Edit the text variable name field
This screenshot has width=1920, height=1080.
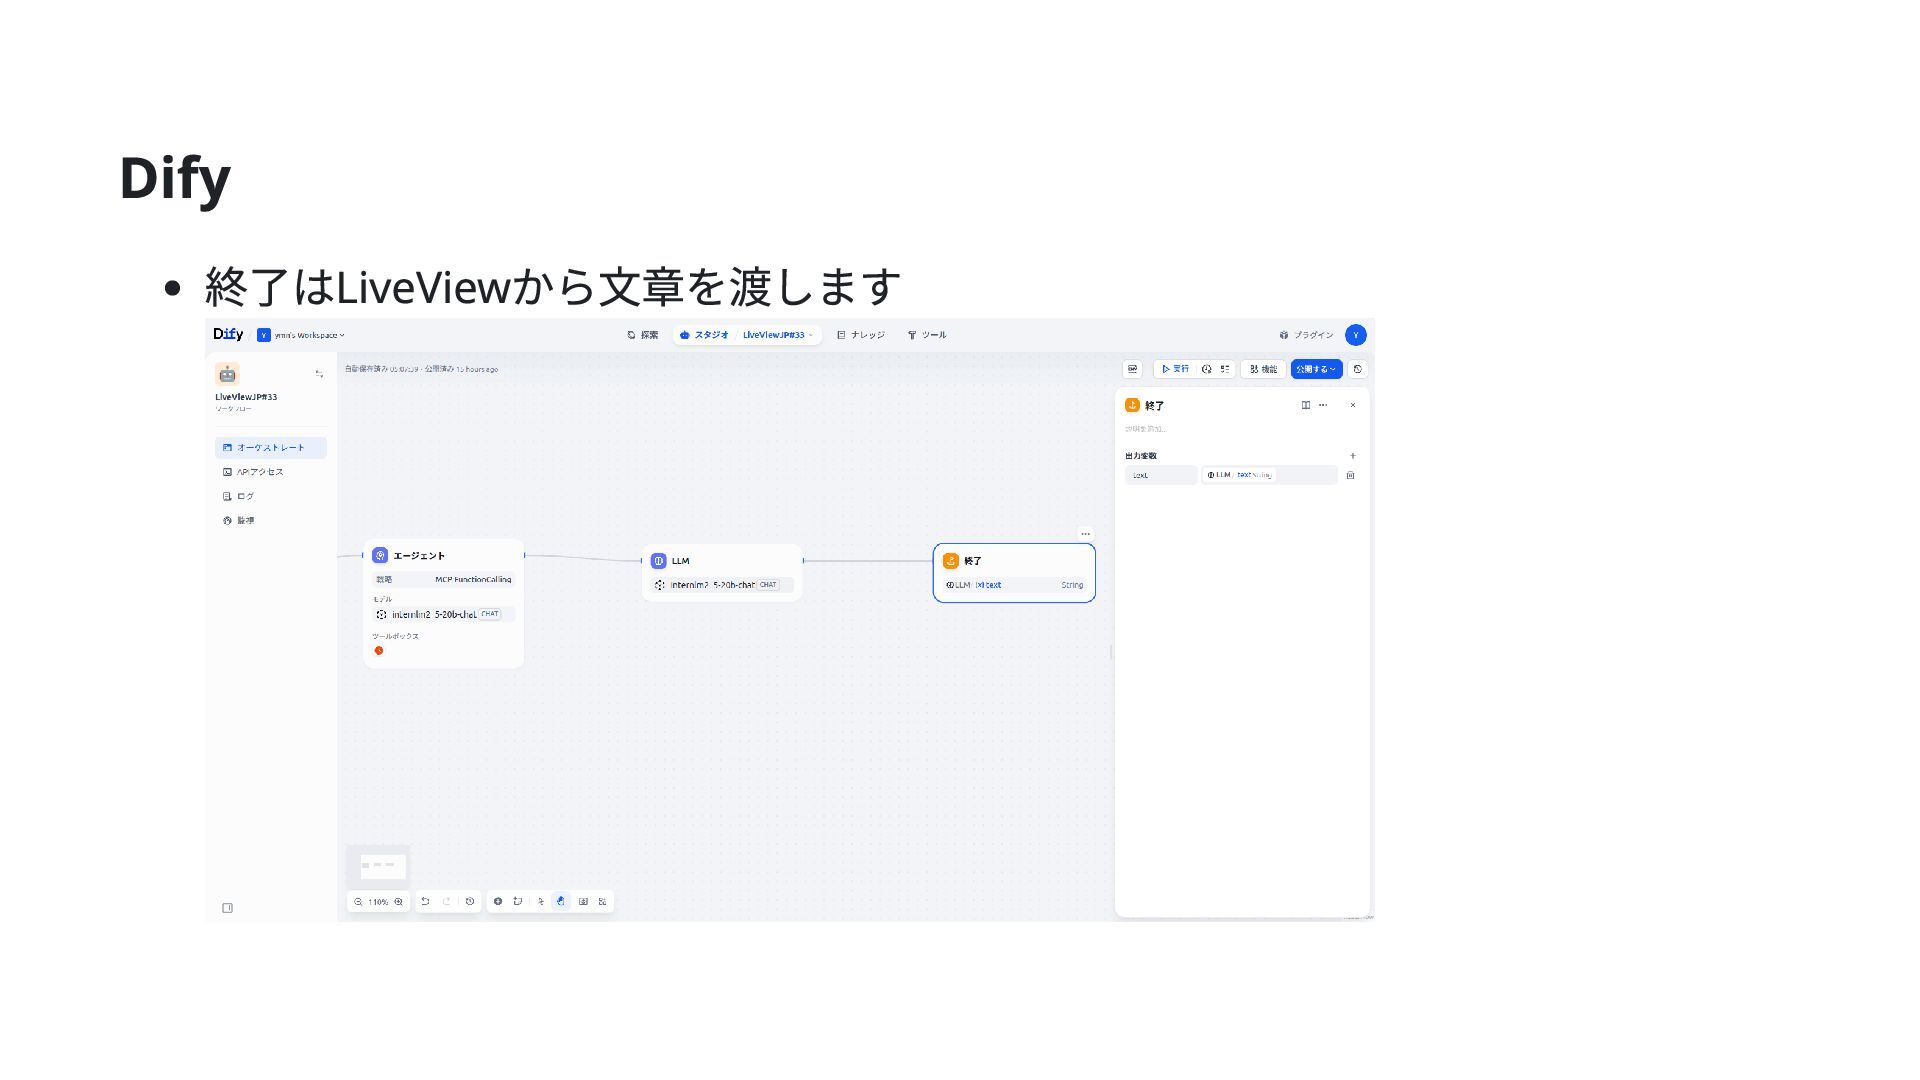[1161, 475]
